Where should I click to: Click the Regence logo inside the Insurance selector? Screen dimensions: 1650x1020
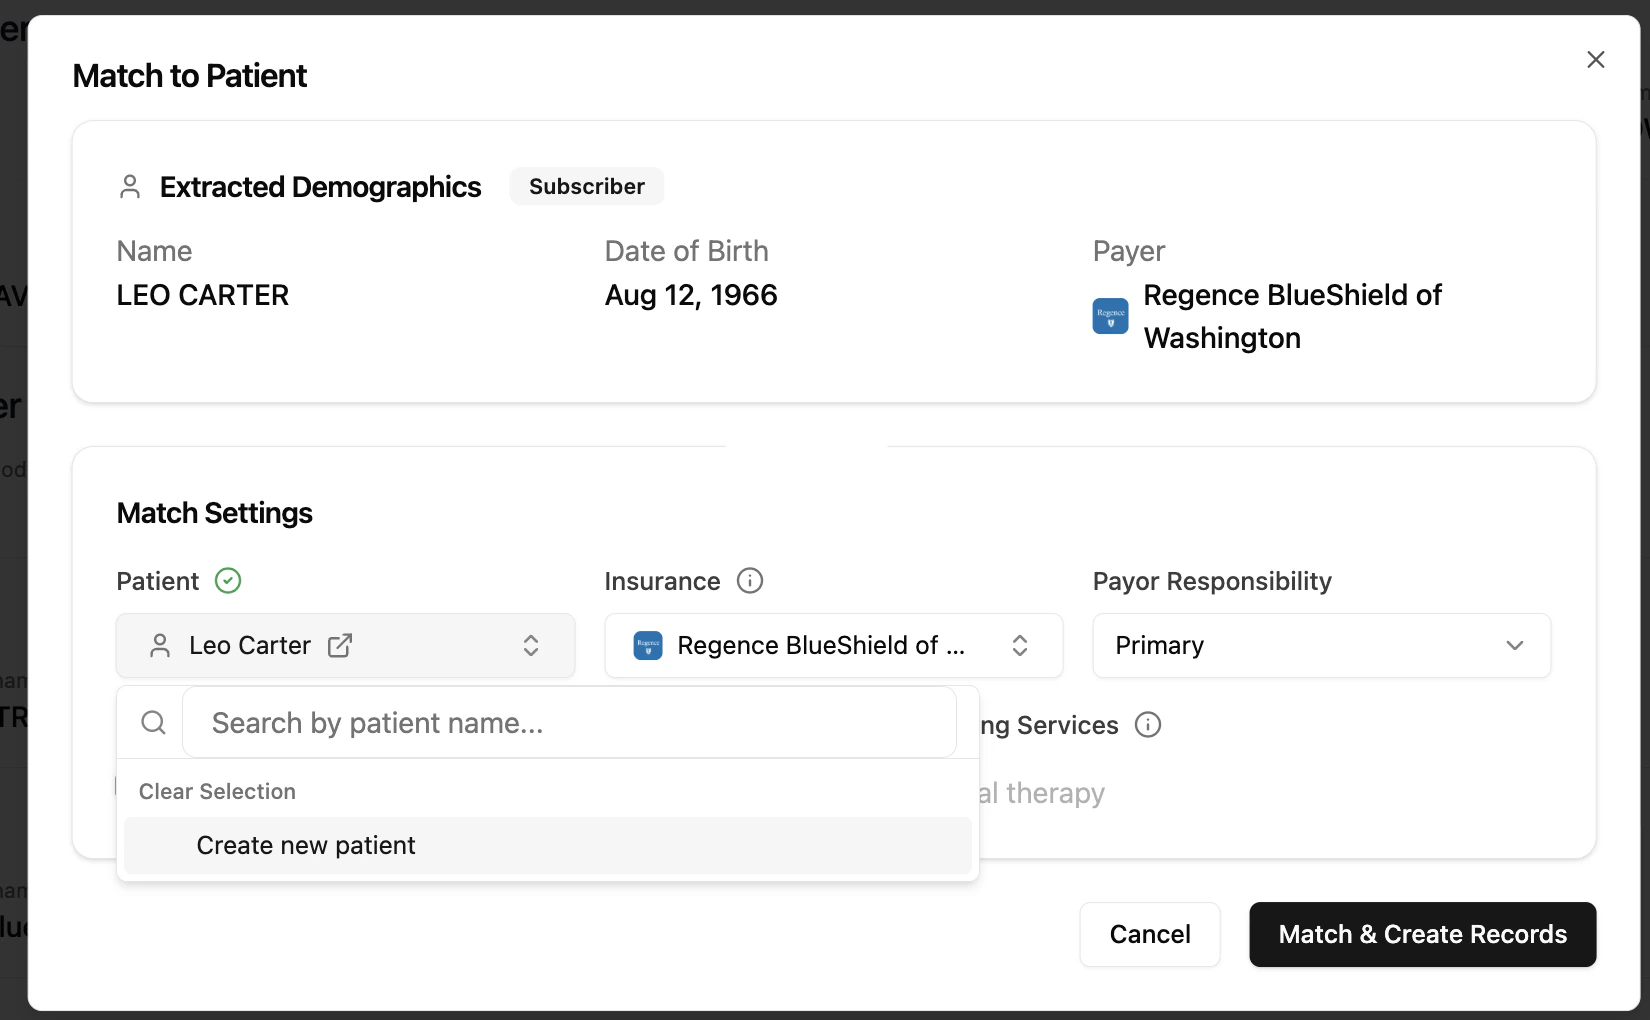[x=648, y=646]
